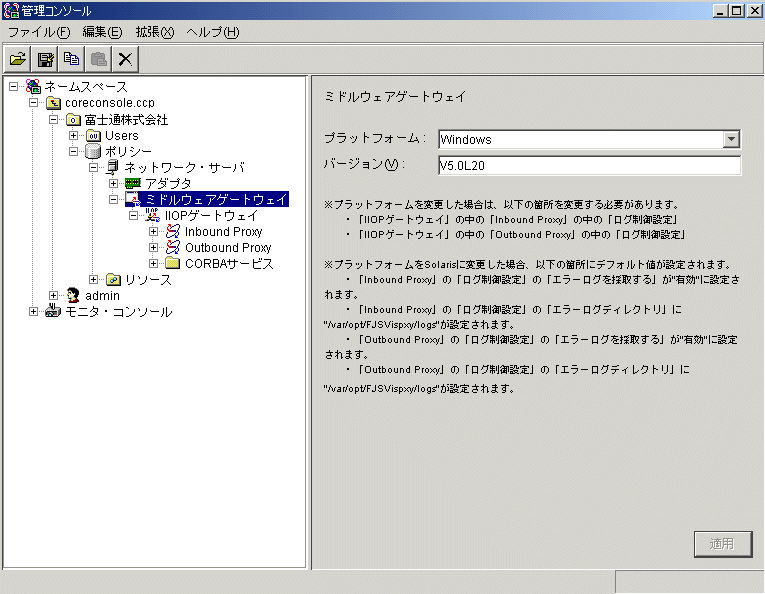Viewport: 765px width, 594px height.
Task: Collapse the ネームスペース root node
Action: pyautogui.click(x=14, y=87)
